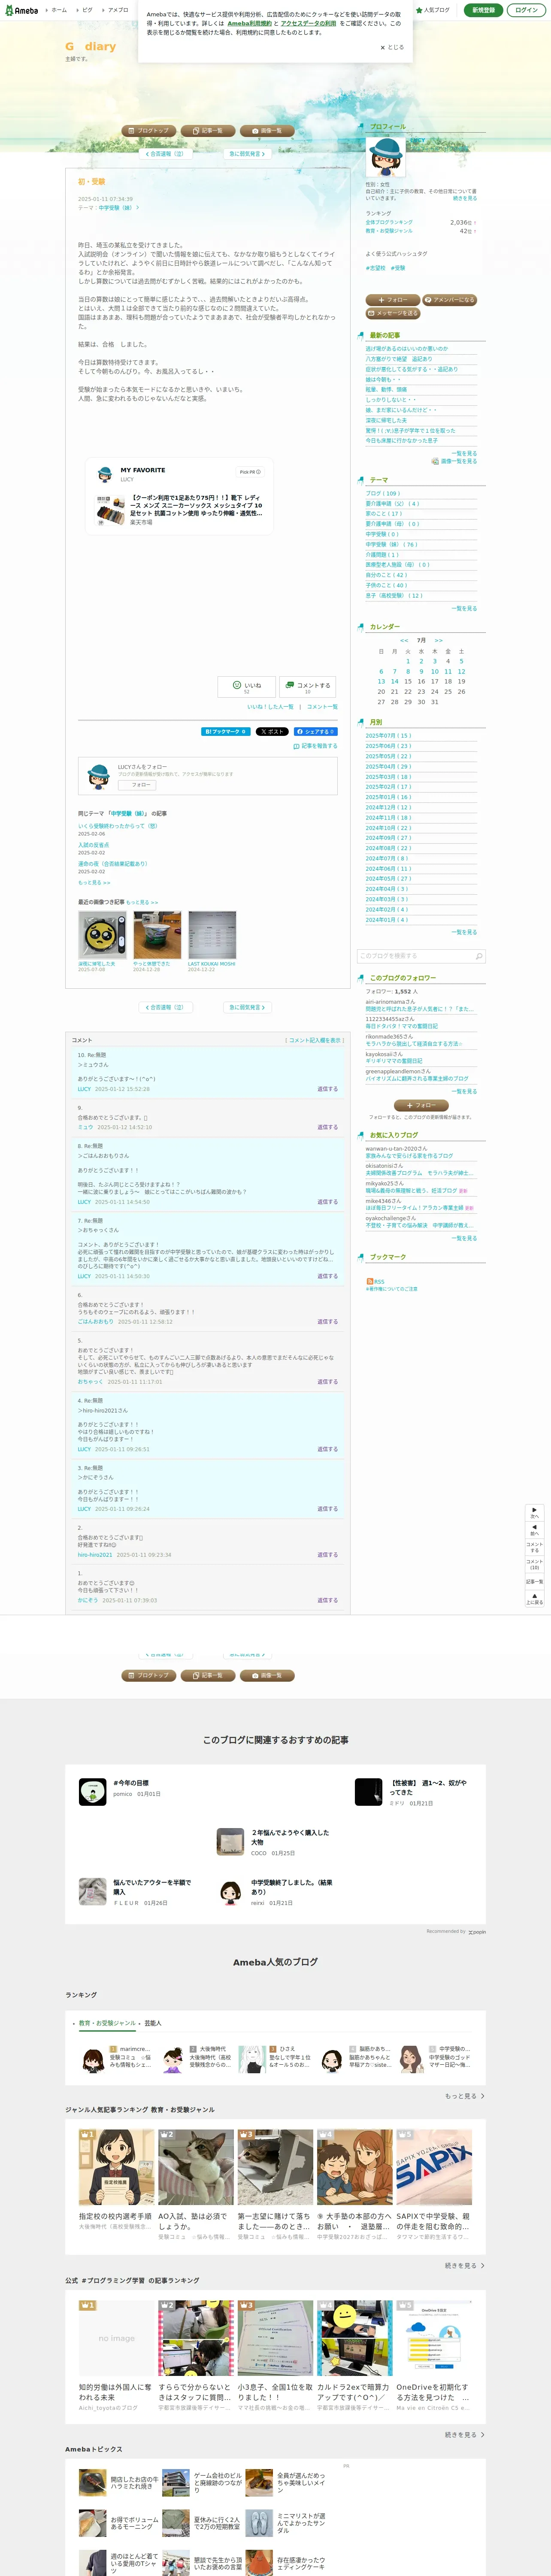Image resolution: width=551 pixels, height=2576 pixels.
Task: Open recent article 逃げ場があるのはいいのか悪いのか
Action: tap(407, 349)
